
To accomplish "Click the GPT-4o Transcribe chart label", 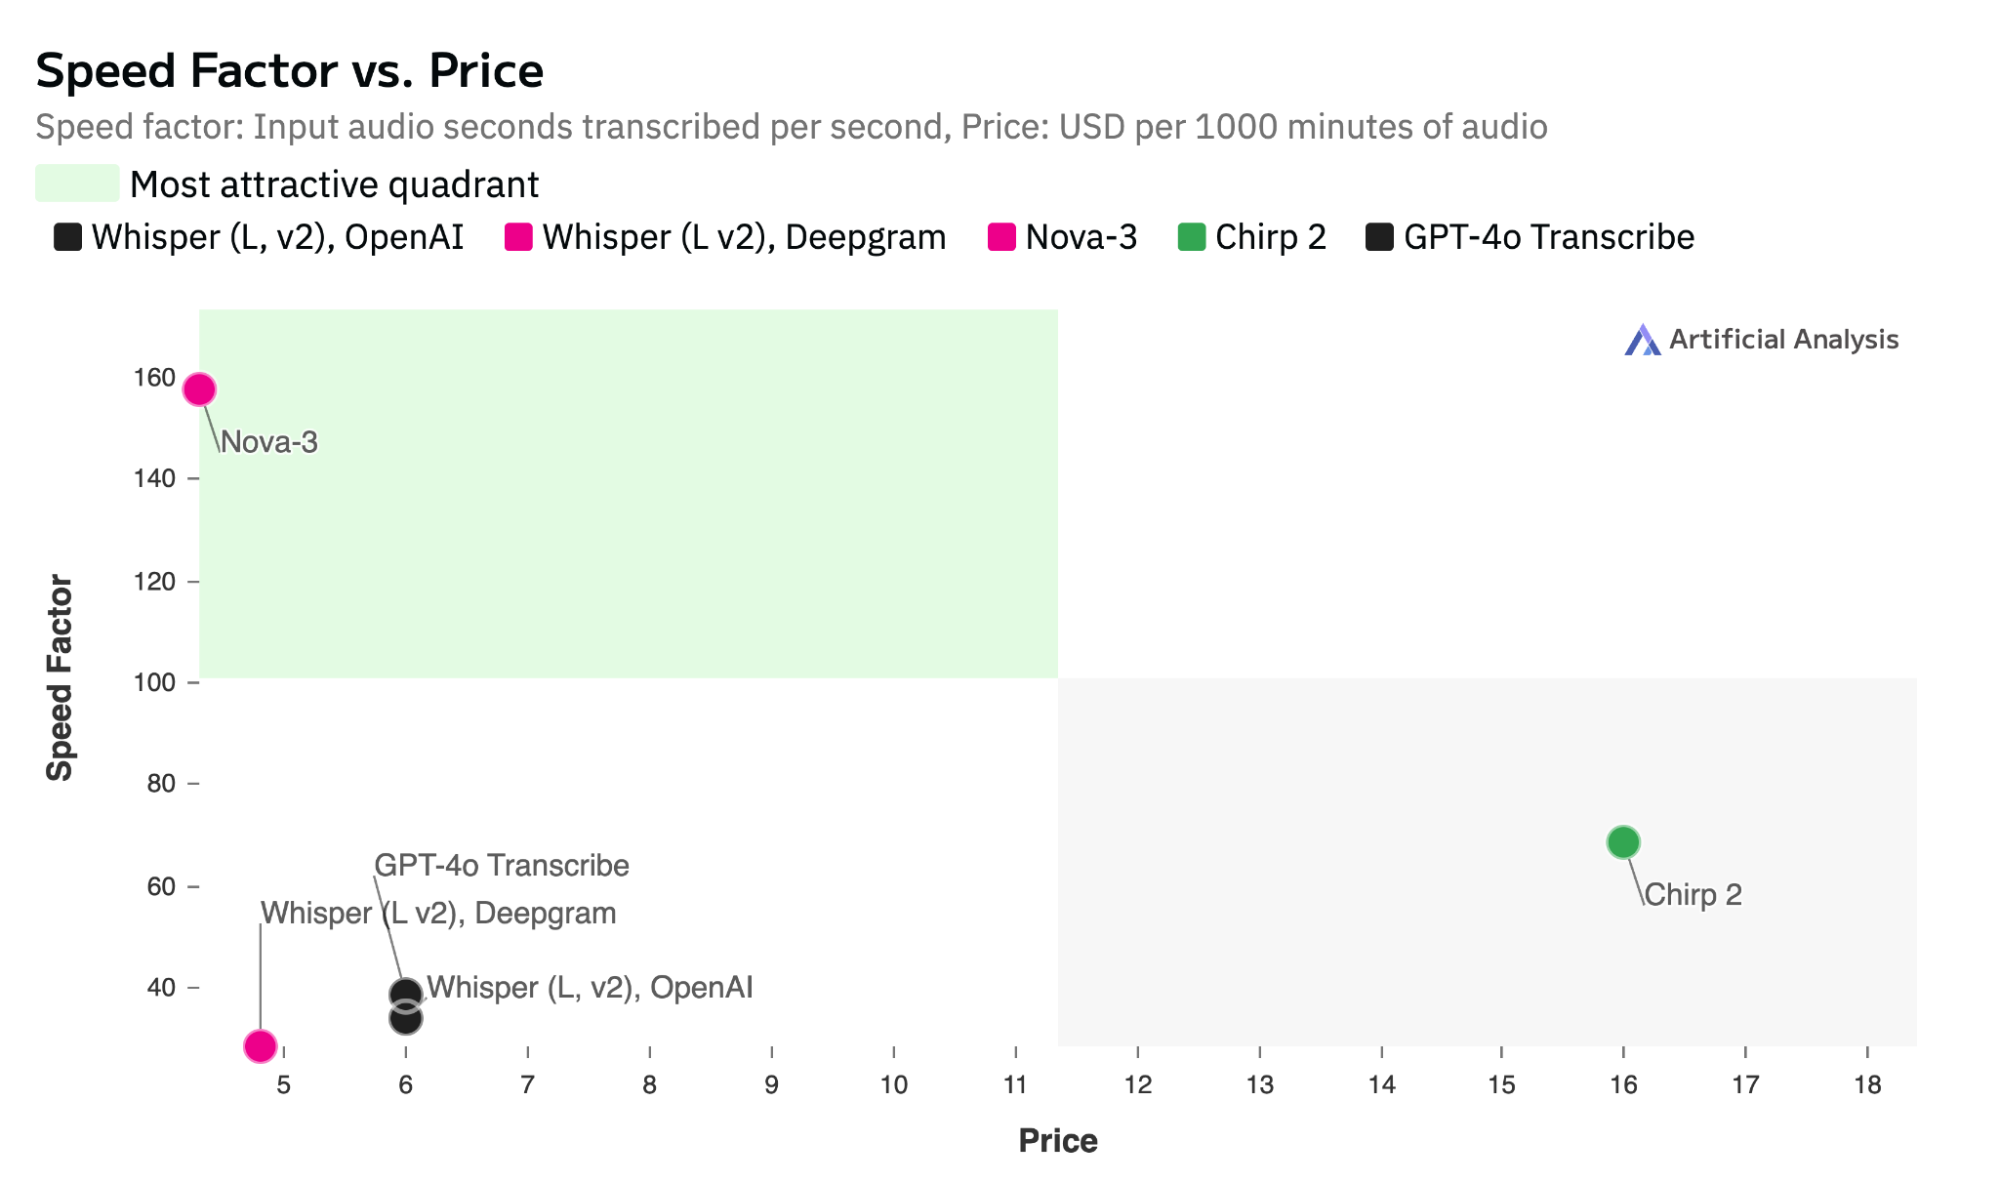I will 501,865.
